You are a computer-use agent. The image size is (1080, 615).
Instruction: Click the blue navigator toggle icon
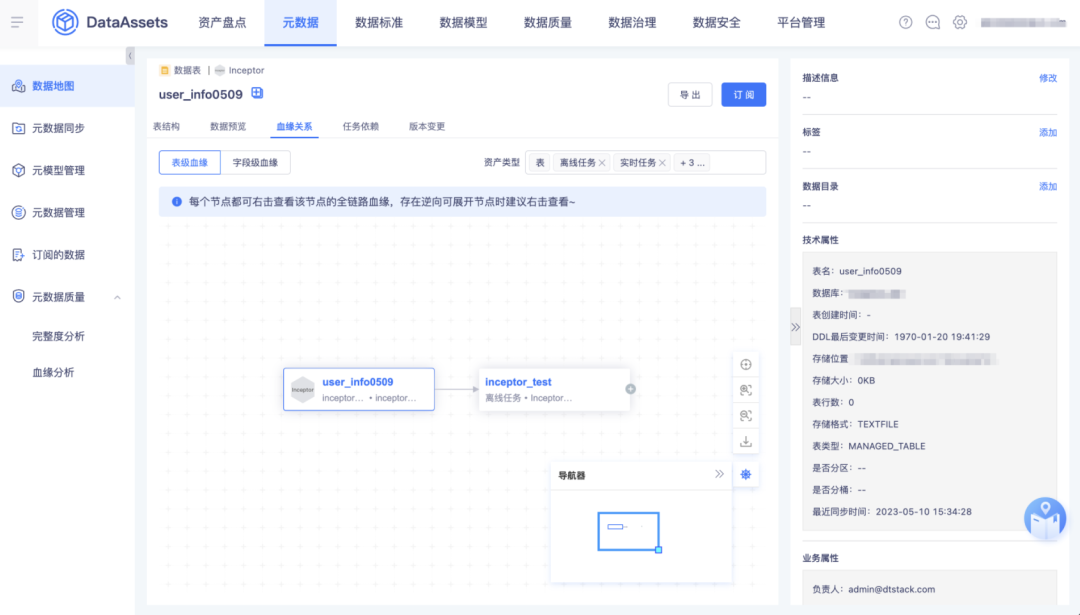745,475
